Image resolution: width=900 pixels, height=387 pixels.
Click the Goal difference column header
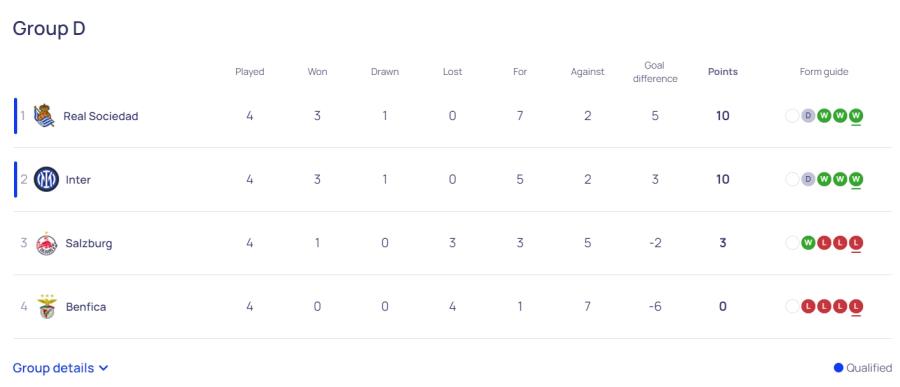click(655, 72)
